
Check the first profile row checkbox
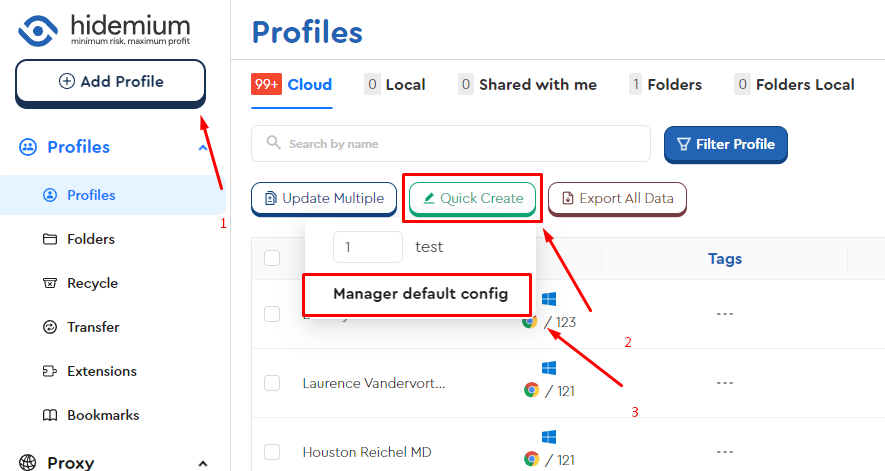[x=272, y=314]
